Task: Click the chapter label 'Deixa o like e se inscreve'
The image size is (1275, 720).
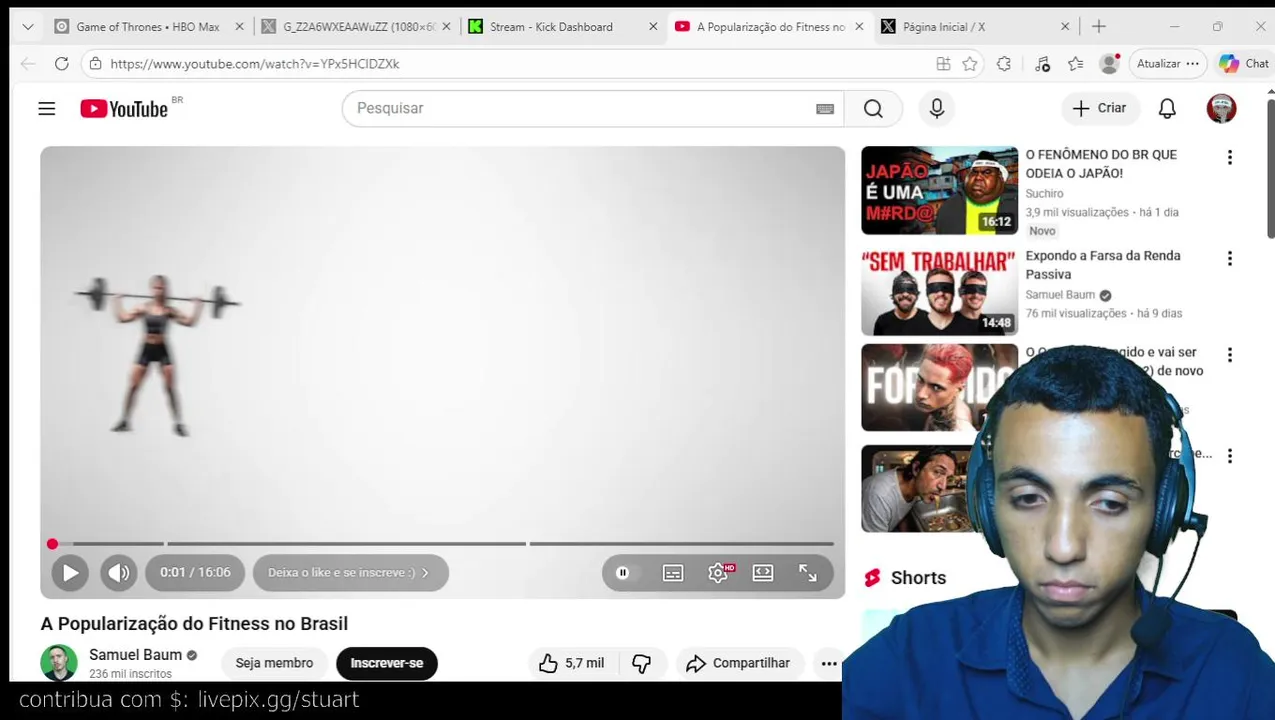Action: click(x=350, y=573)
